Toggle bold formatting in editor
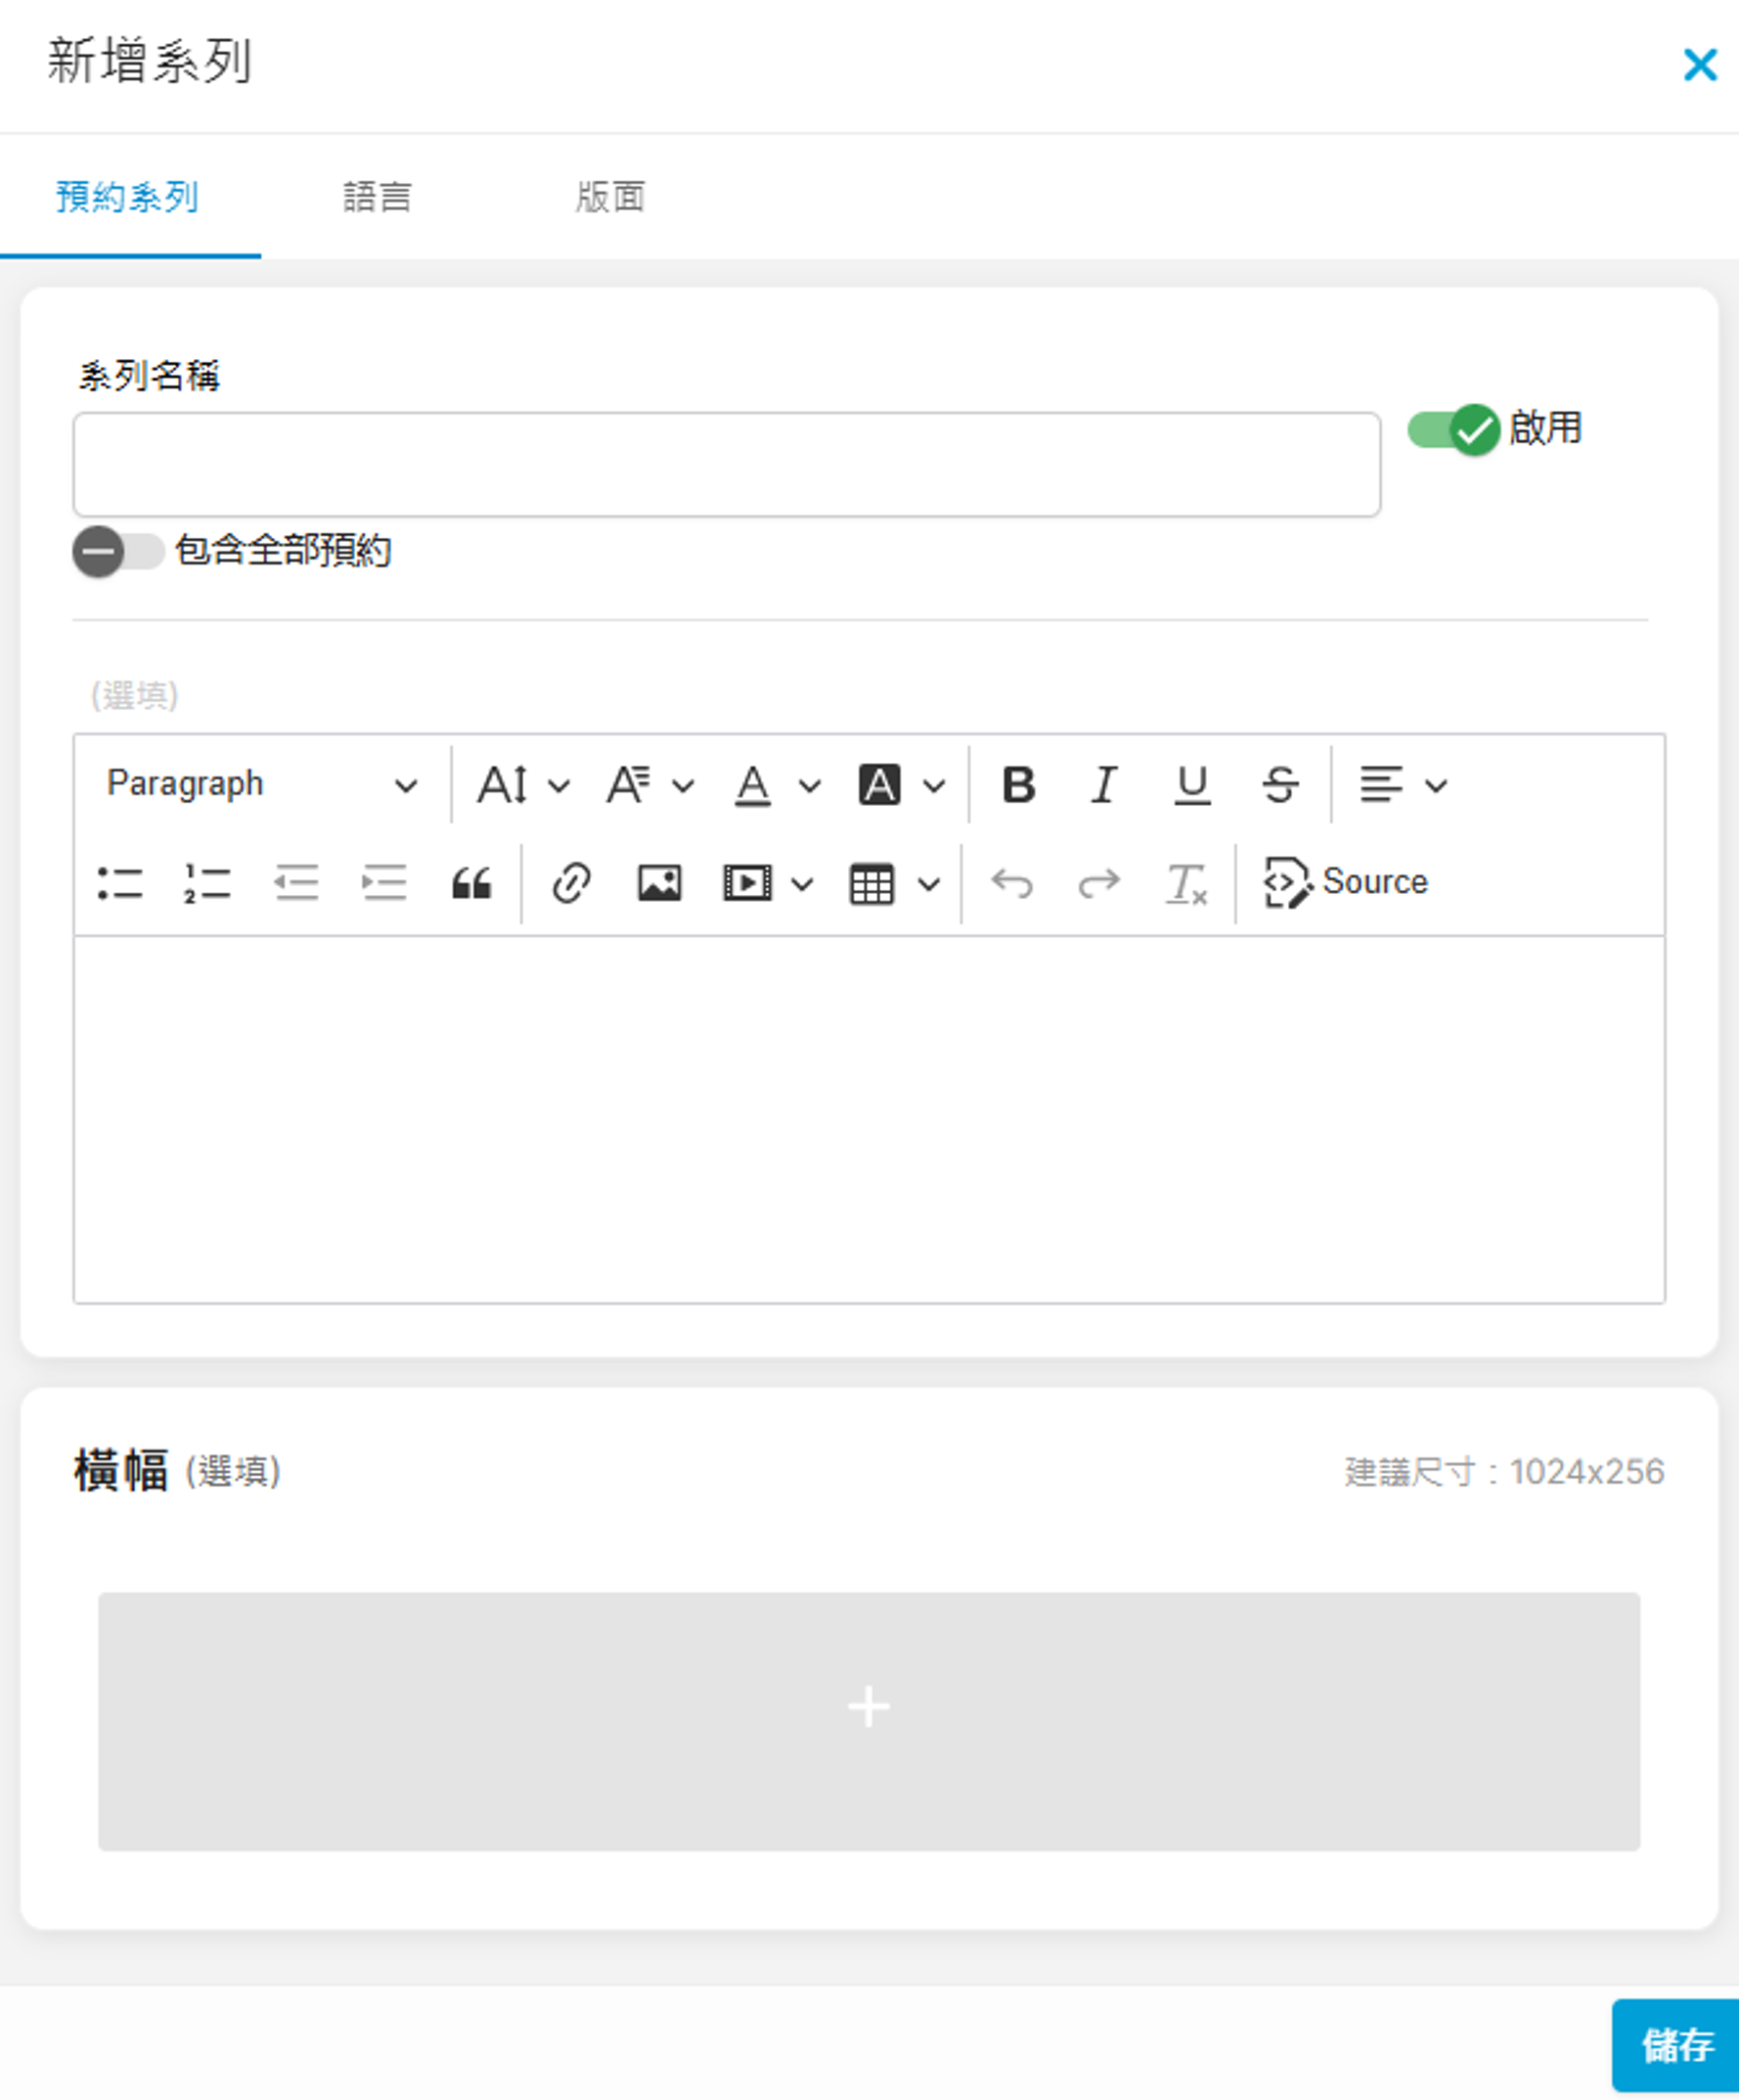The width and height of the screenshot is (1739, 2100). click(x=1018, y=785)
